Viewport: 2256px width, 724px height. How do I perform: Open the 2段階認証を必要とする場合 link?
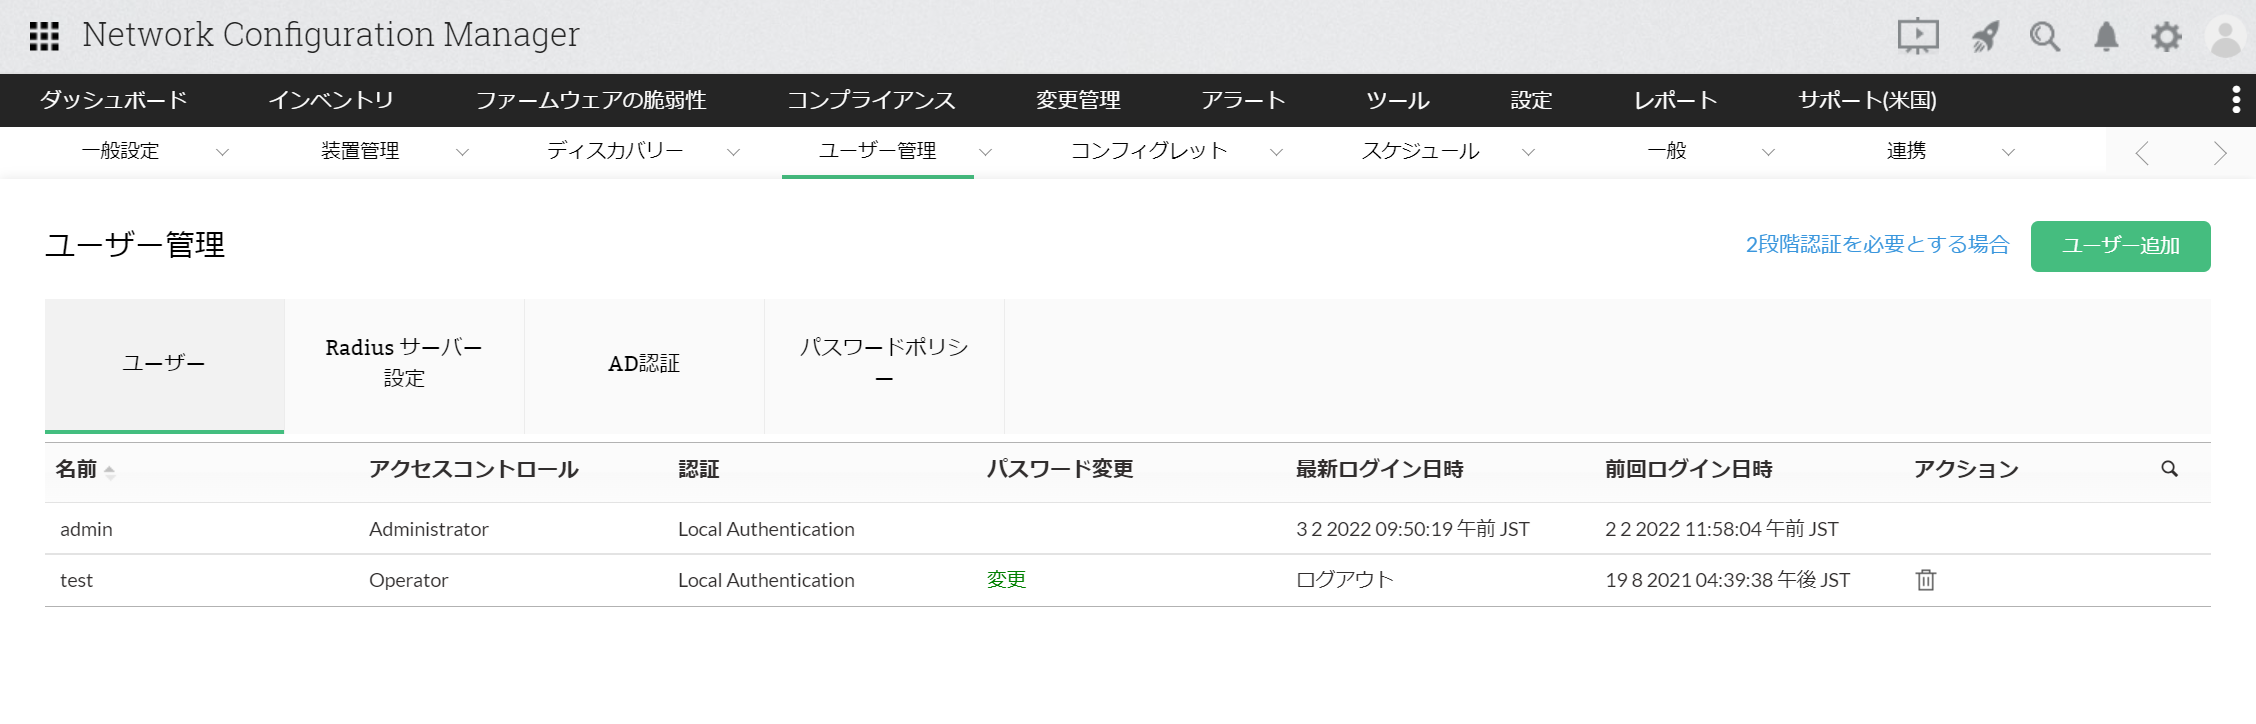(x=1877, y=245)
